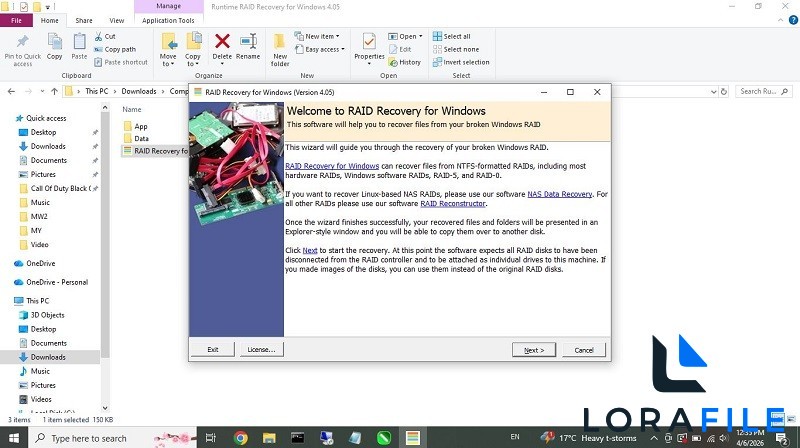800x448 pixels.
Task: Click the Manage contextual tab
Action: click(x=168, y=6)
